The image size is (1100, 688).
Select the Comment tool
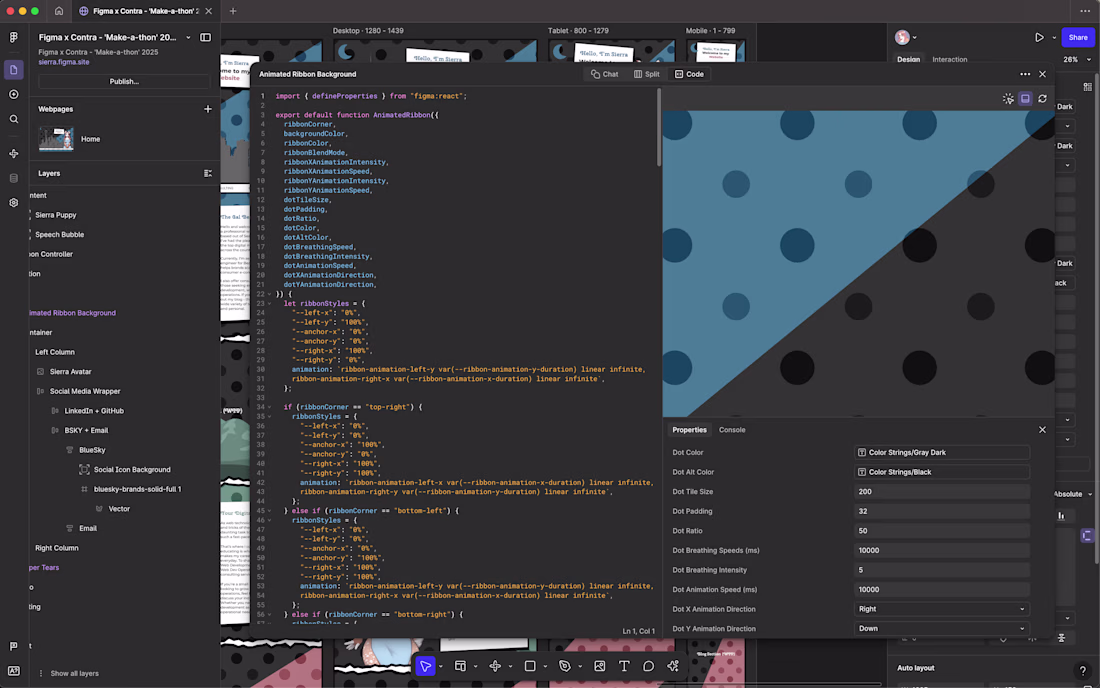648,666
